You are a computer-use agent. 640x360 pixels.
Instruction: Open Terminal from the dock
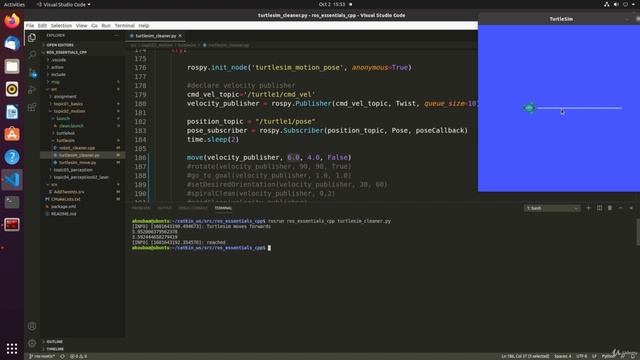(12, 202)
